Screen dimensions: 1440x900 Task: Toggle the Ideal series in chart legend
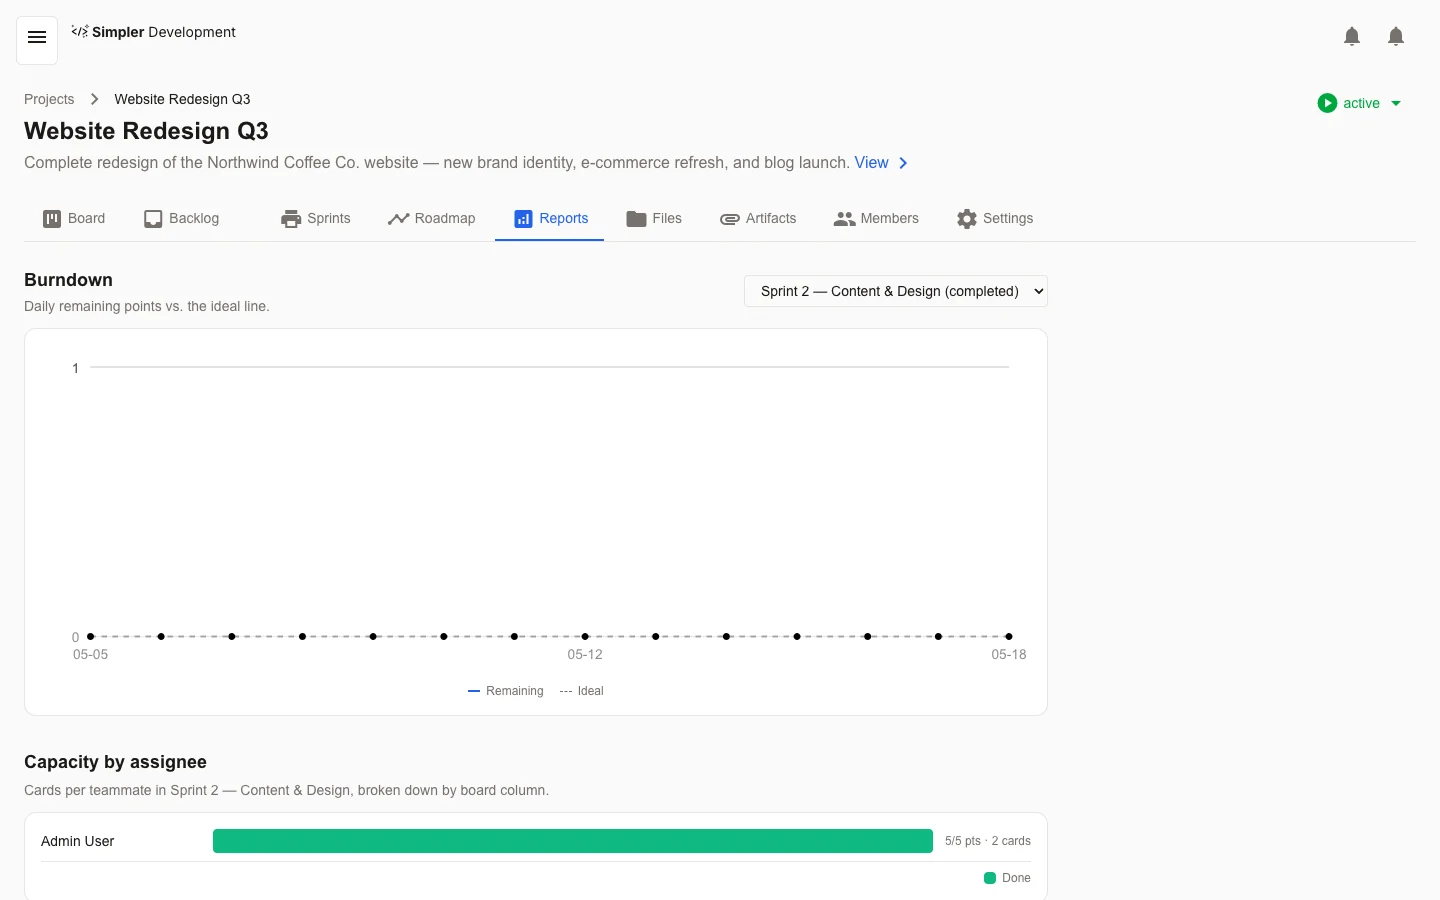[582, 691]
